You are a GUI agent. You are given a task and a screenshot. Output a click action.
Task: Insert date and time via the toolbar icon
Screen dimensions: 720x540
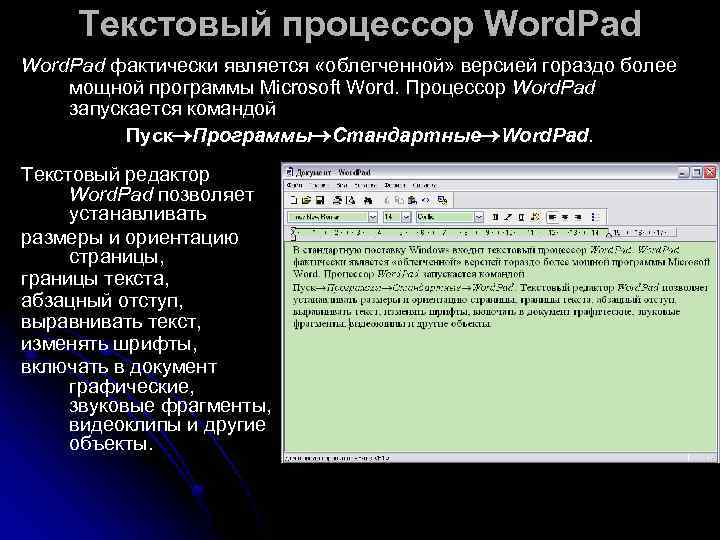point(442,200)
